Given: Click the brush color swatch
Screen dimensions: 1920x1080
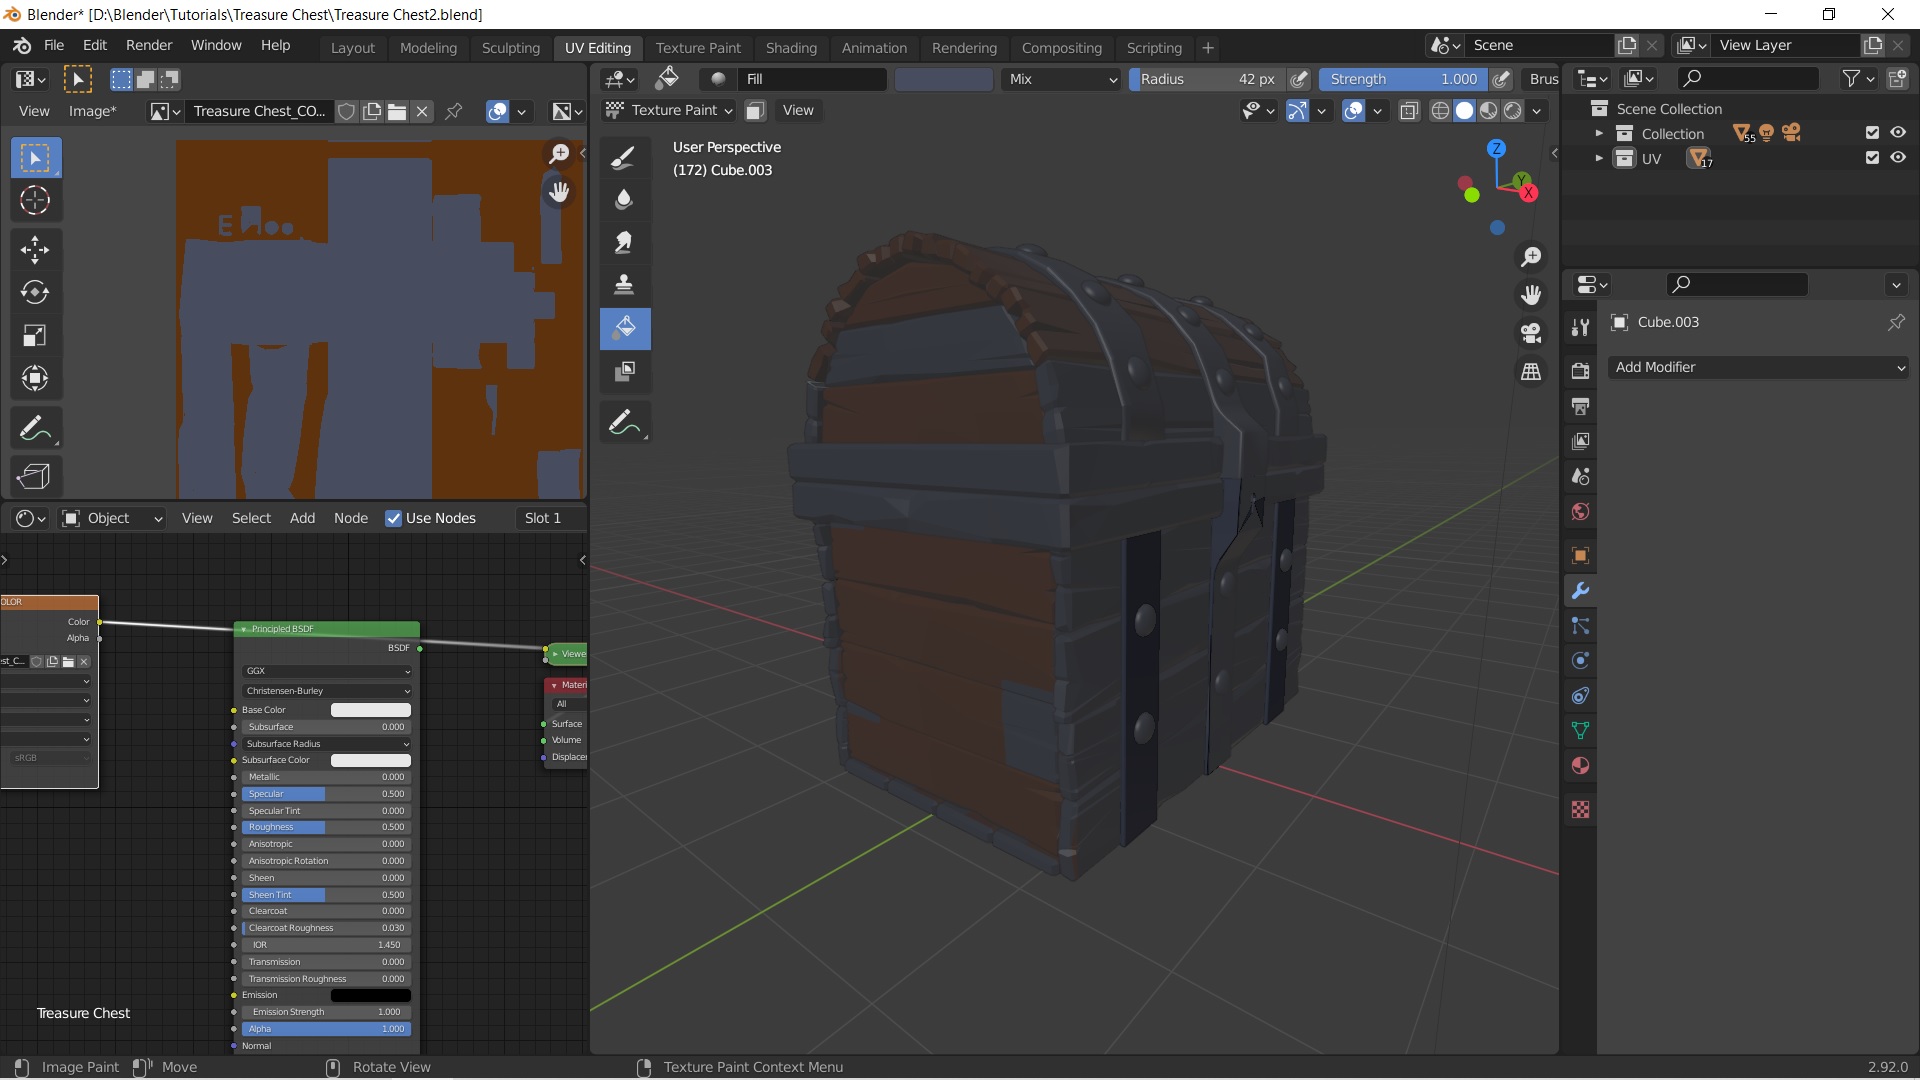Looking at the screenshot, I should tap(943, 79).
